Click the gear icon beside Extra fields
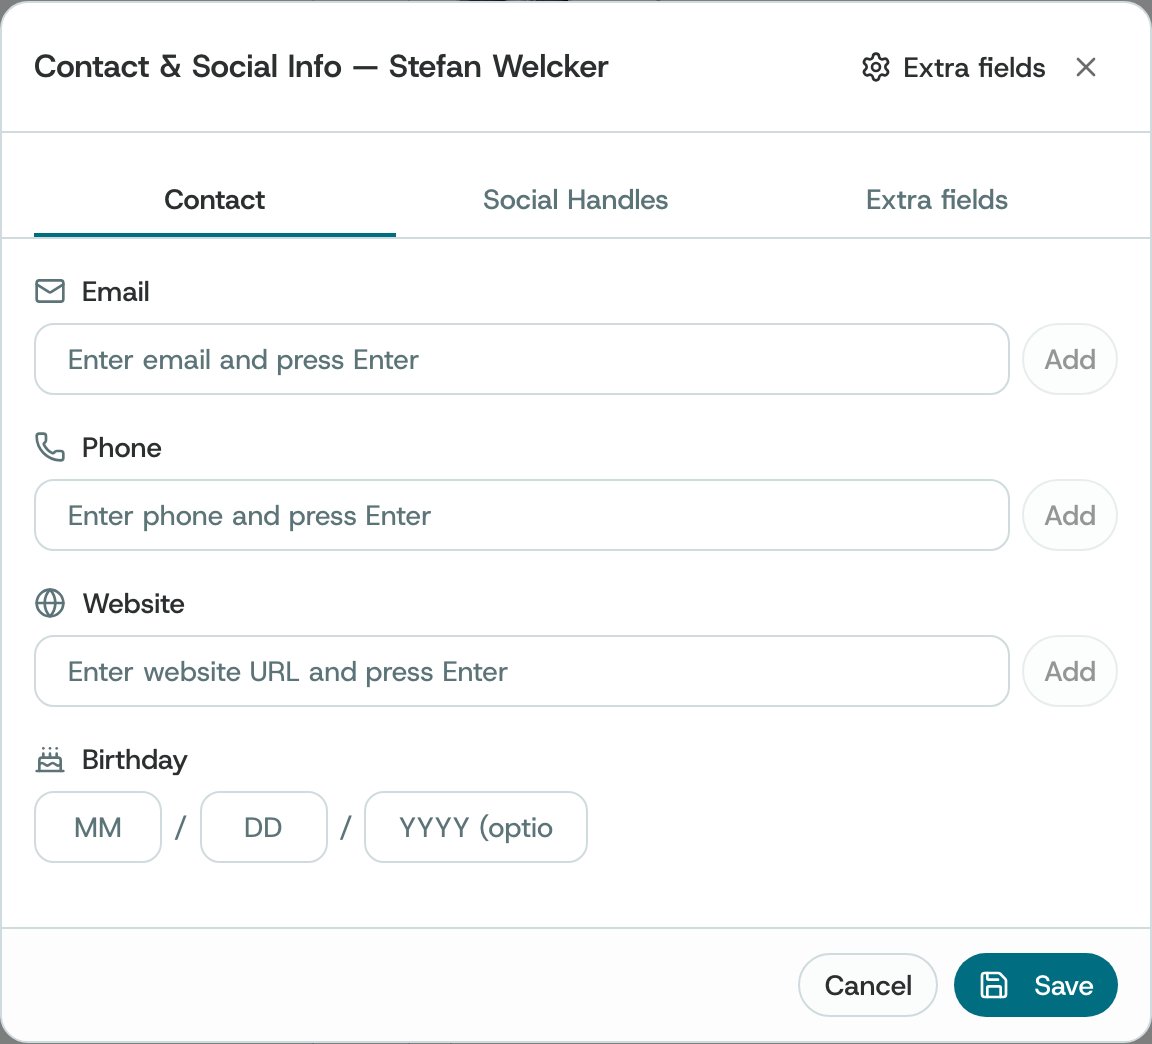Viewport: 1152px width, 1044px height. 875,68
